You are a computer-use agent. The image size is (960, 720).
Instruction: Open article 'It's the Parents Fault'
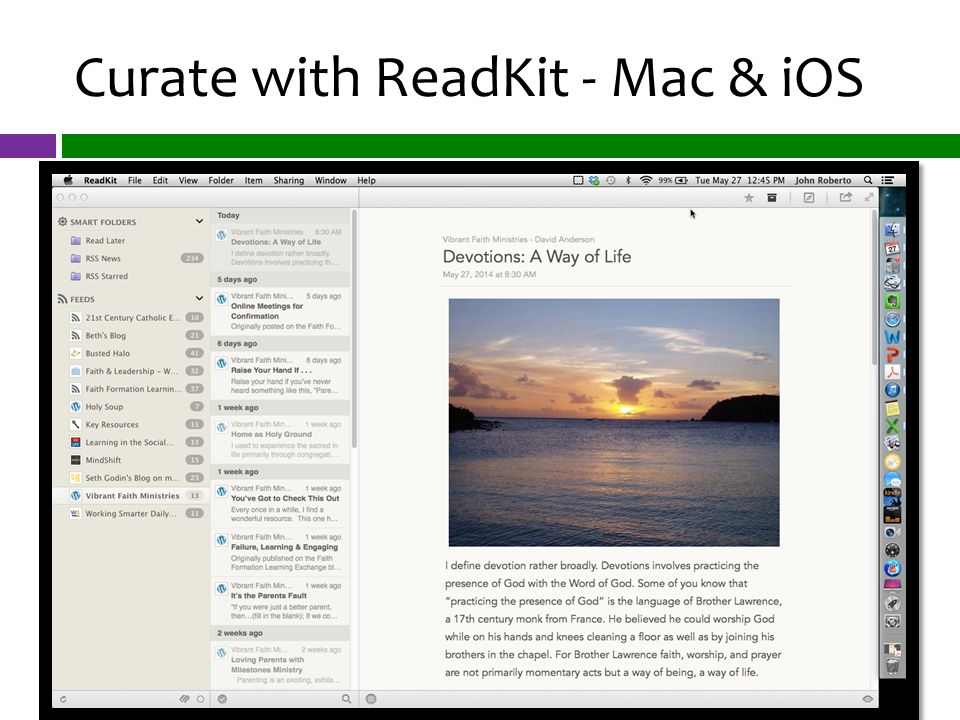280,601
